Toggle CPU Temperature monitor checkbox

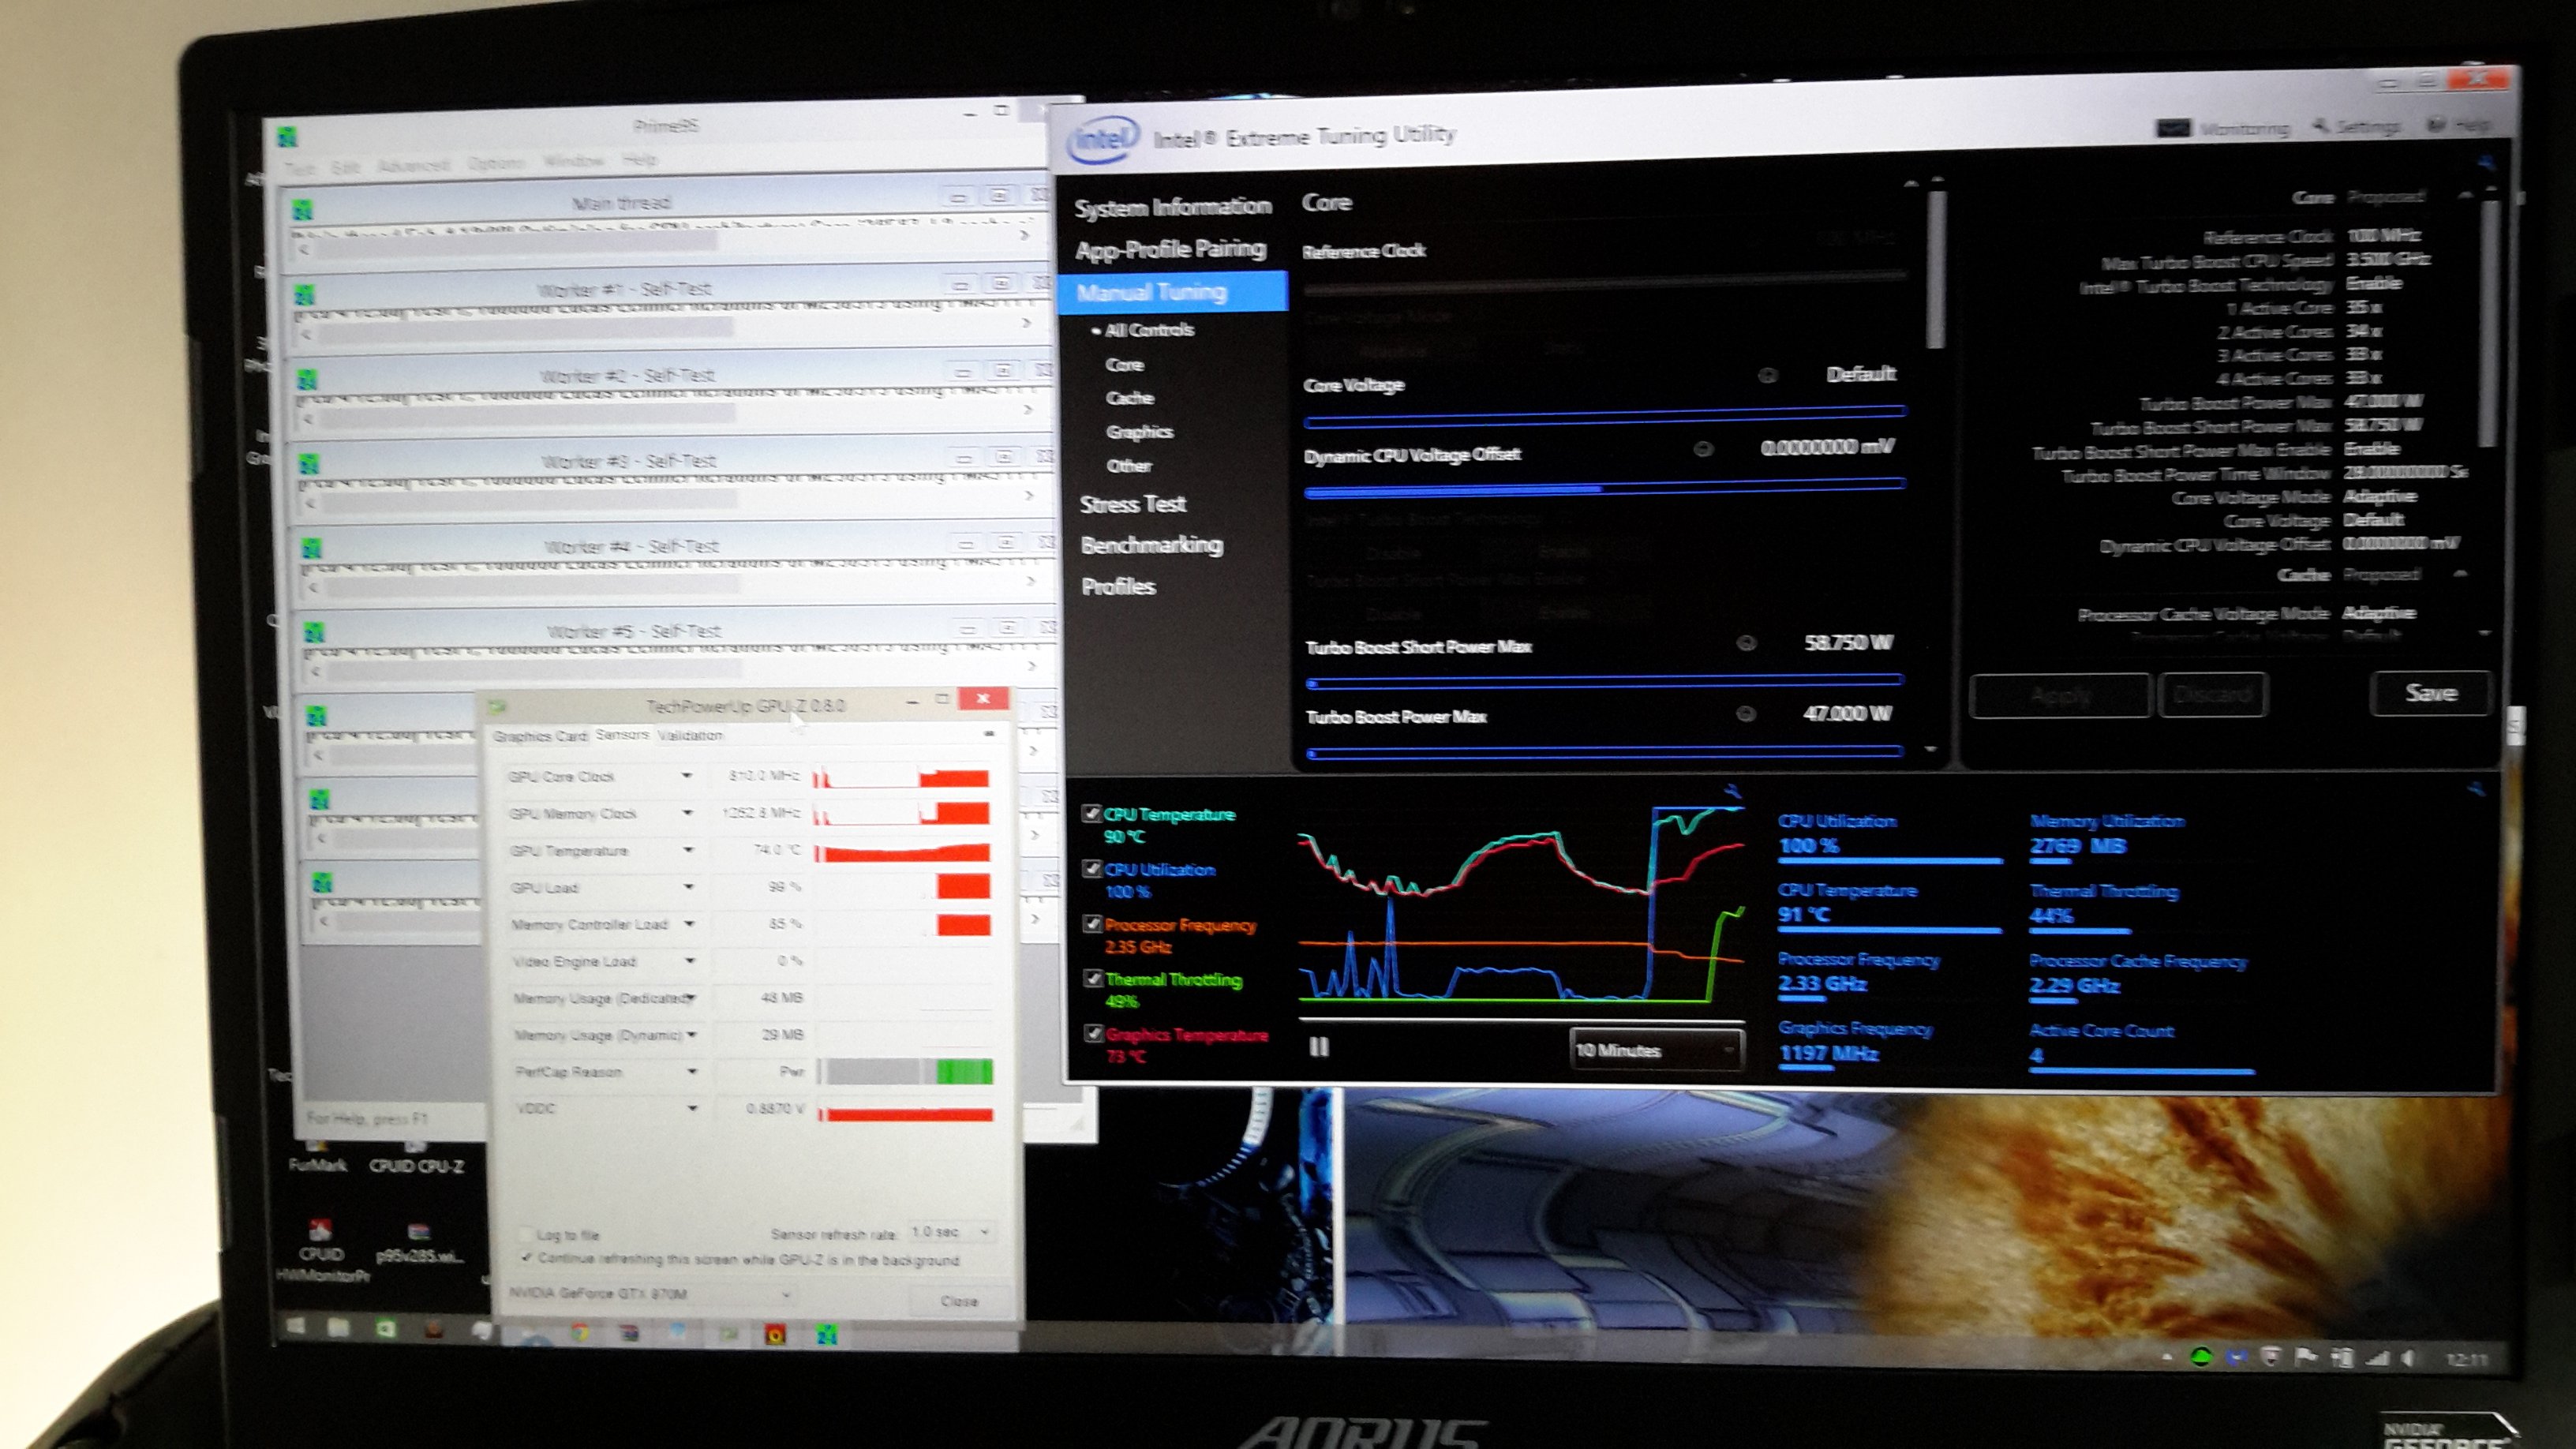point(1091,813)
